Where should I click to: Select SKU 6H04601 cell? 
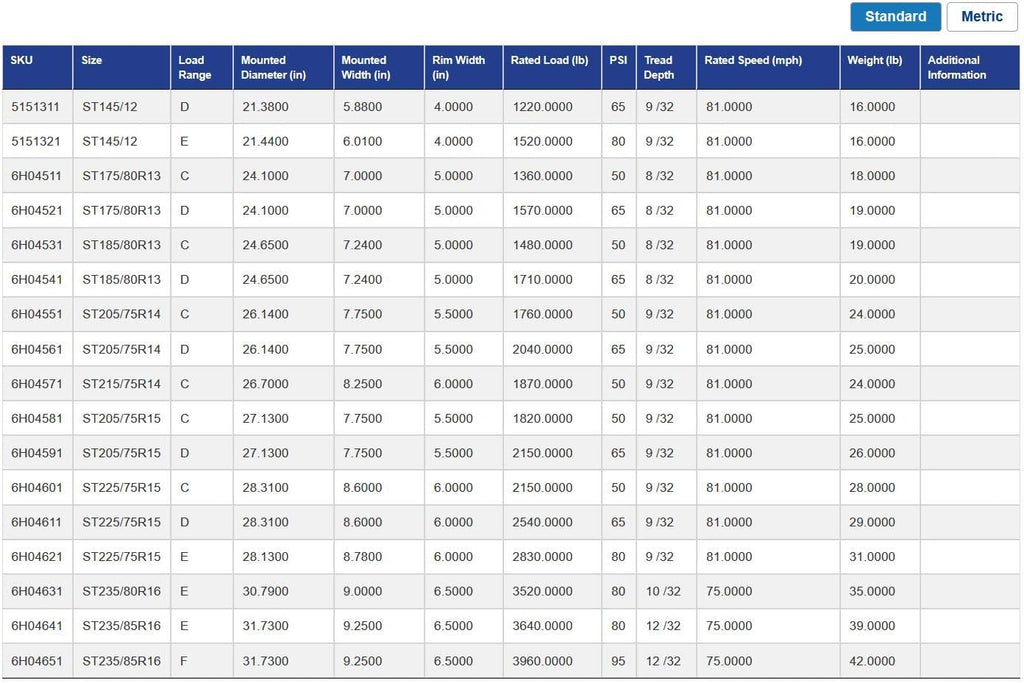pyautogui.click(x=37, y=488)
